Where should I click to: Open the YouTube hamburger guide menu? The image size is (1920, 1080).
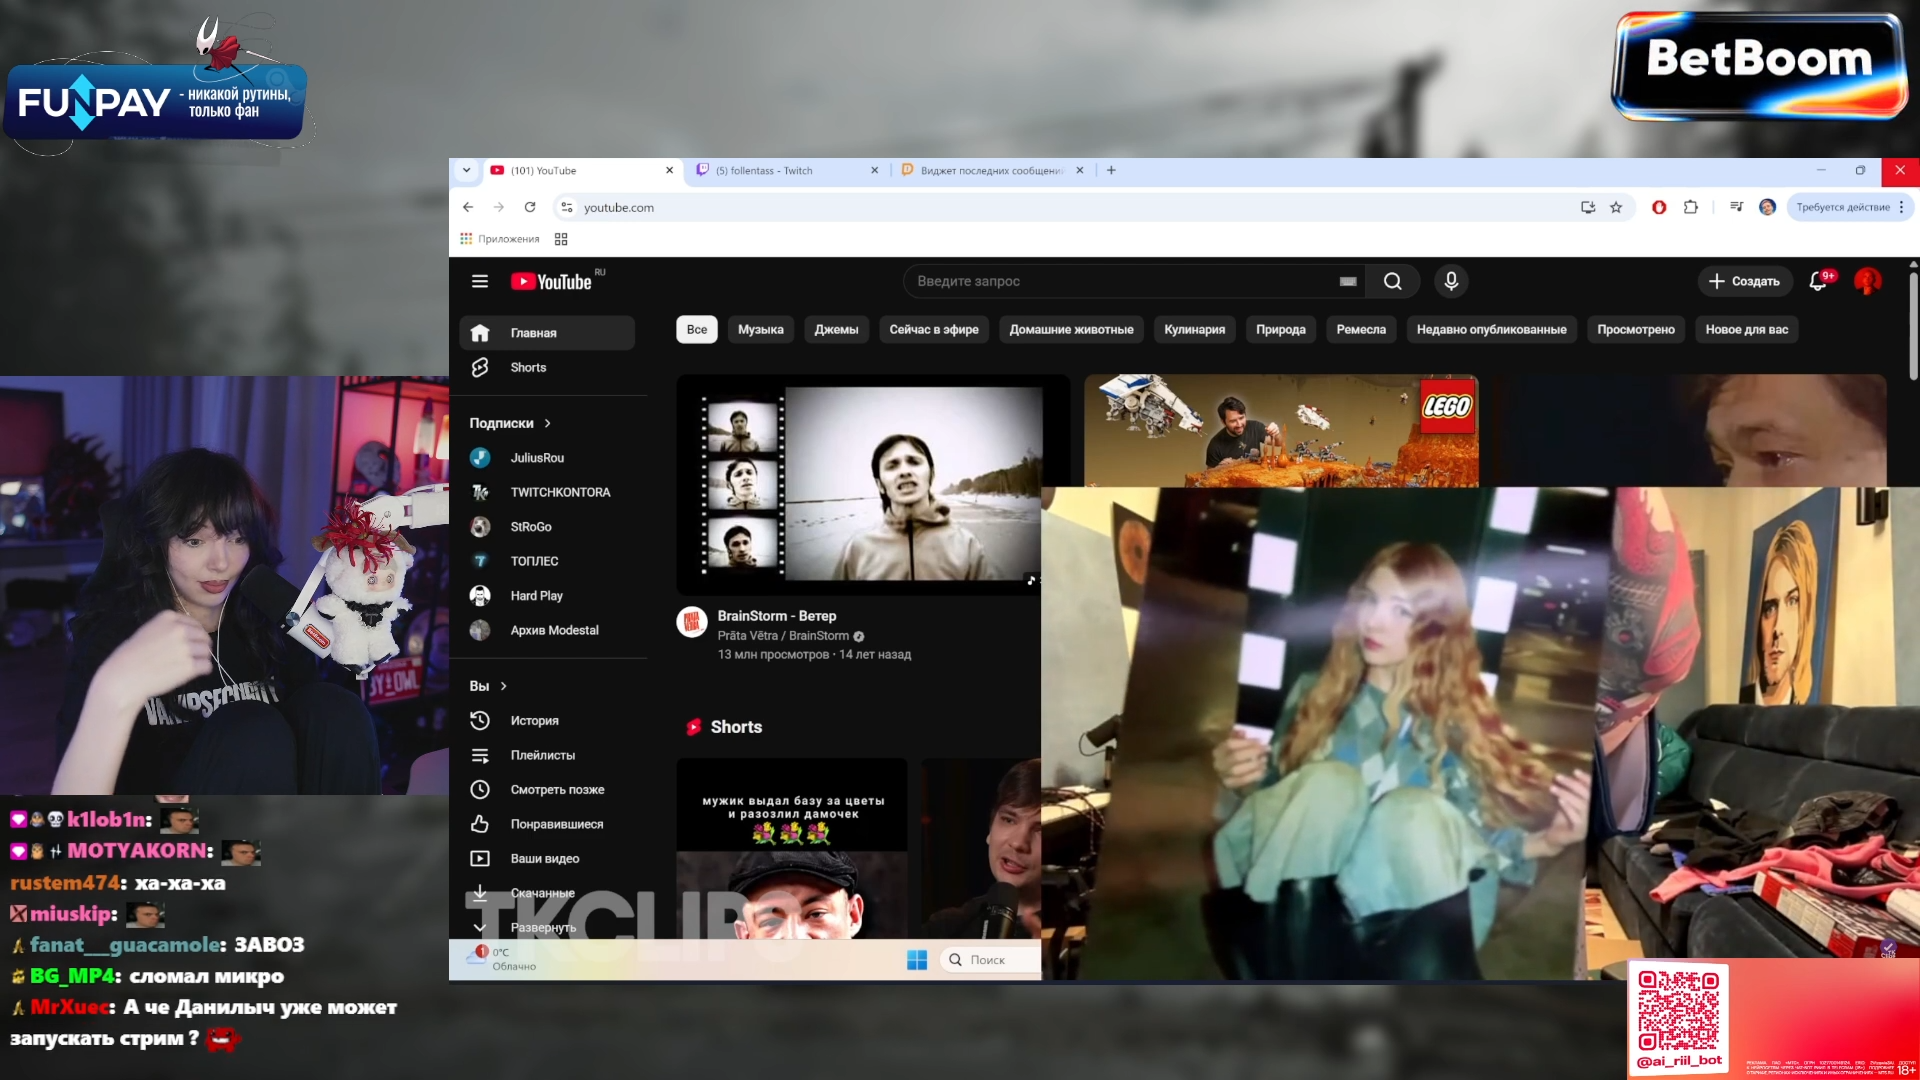[x=480, y=282]
